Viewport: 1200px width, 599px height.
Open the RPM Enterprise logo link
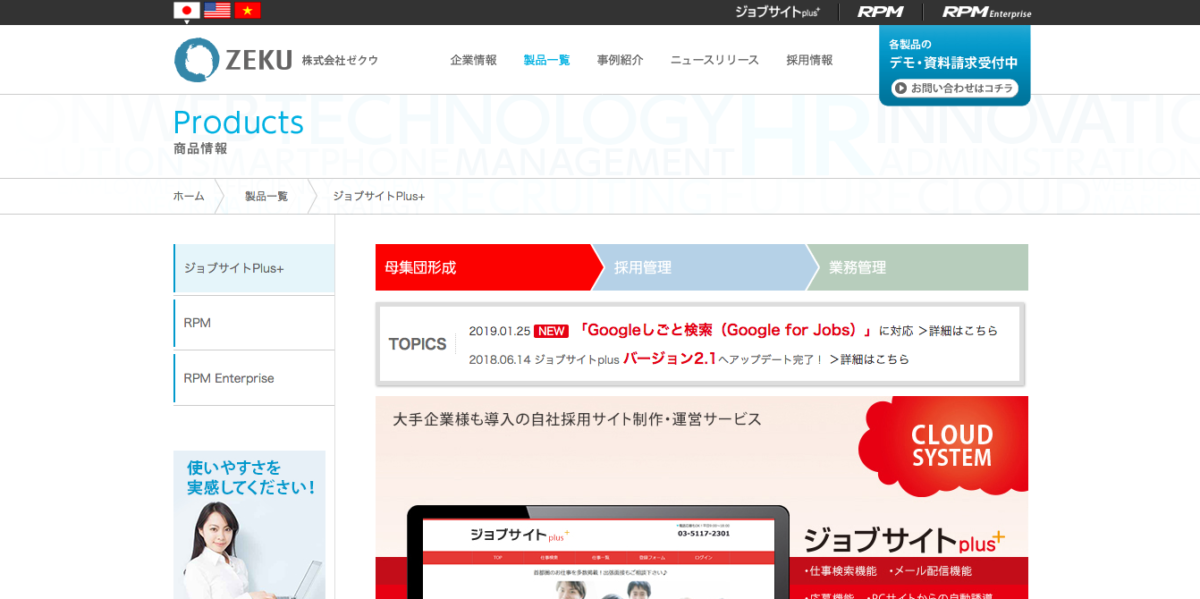[986, 12]
